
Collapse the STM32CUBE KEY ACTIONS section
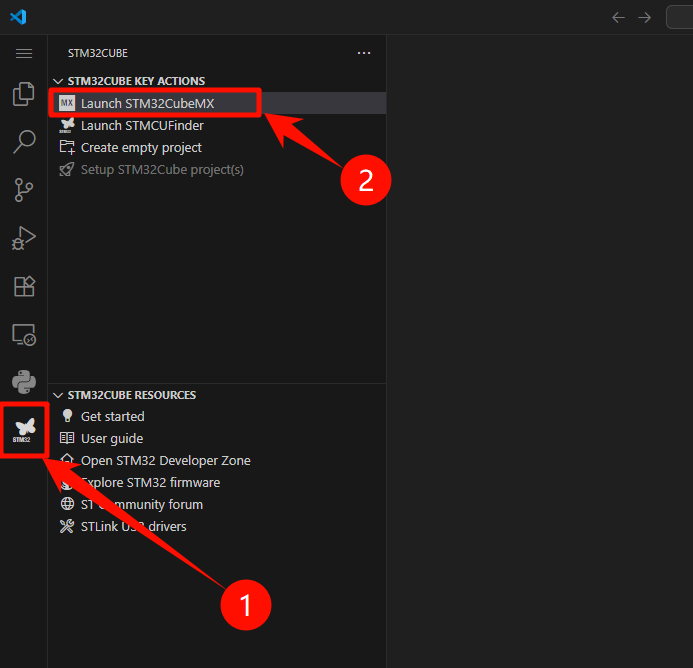click(58, 81)
